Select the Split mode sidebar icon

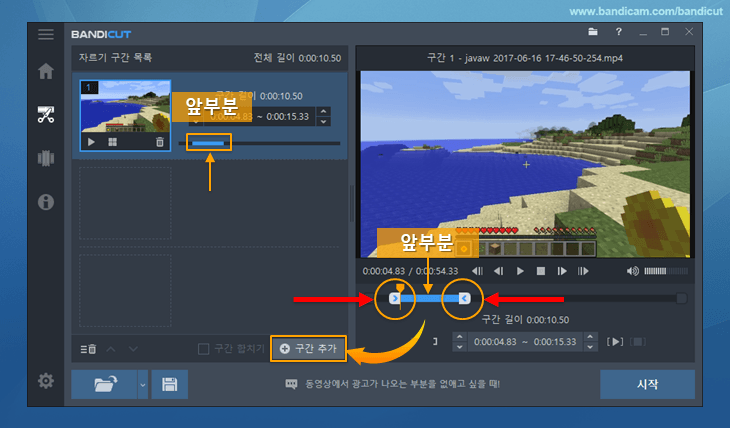(x=46, y=158)
